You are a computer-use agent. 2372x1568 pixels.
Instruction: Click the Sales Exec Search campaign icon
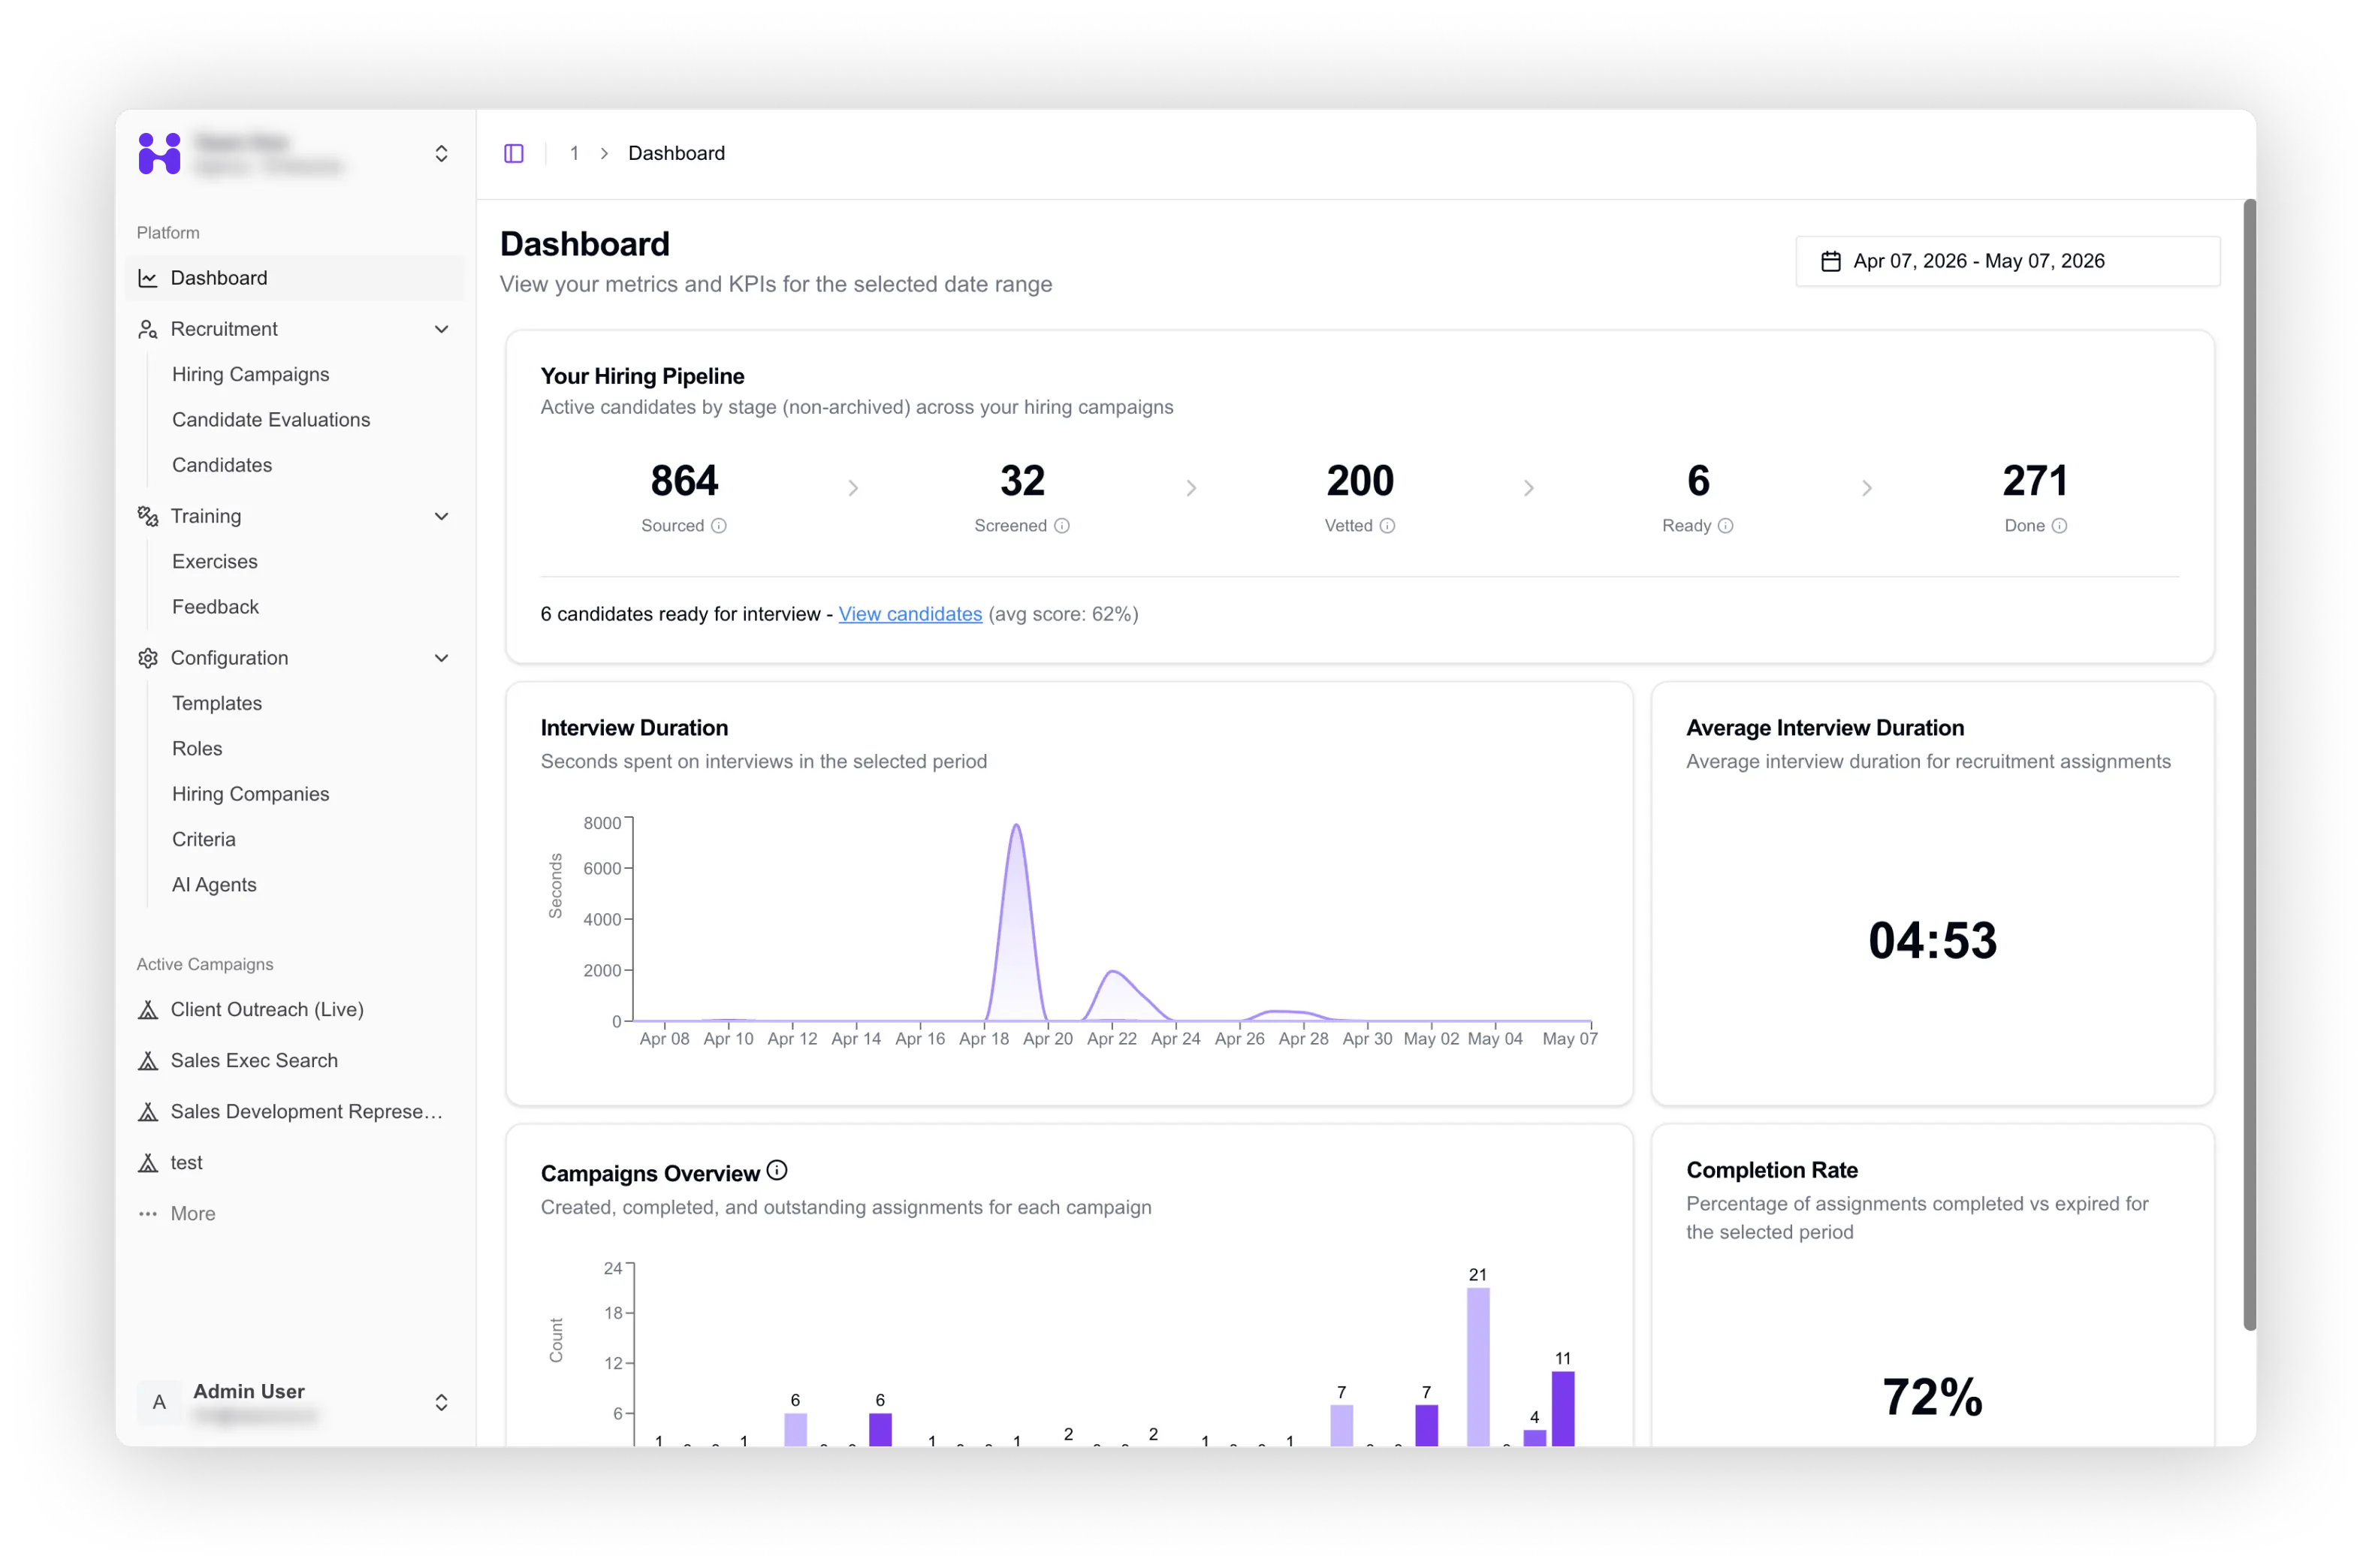point(148,1061)
